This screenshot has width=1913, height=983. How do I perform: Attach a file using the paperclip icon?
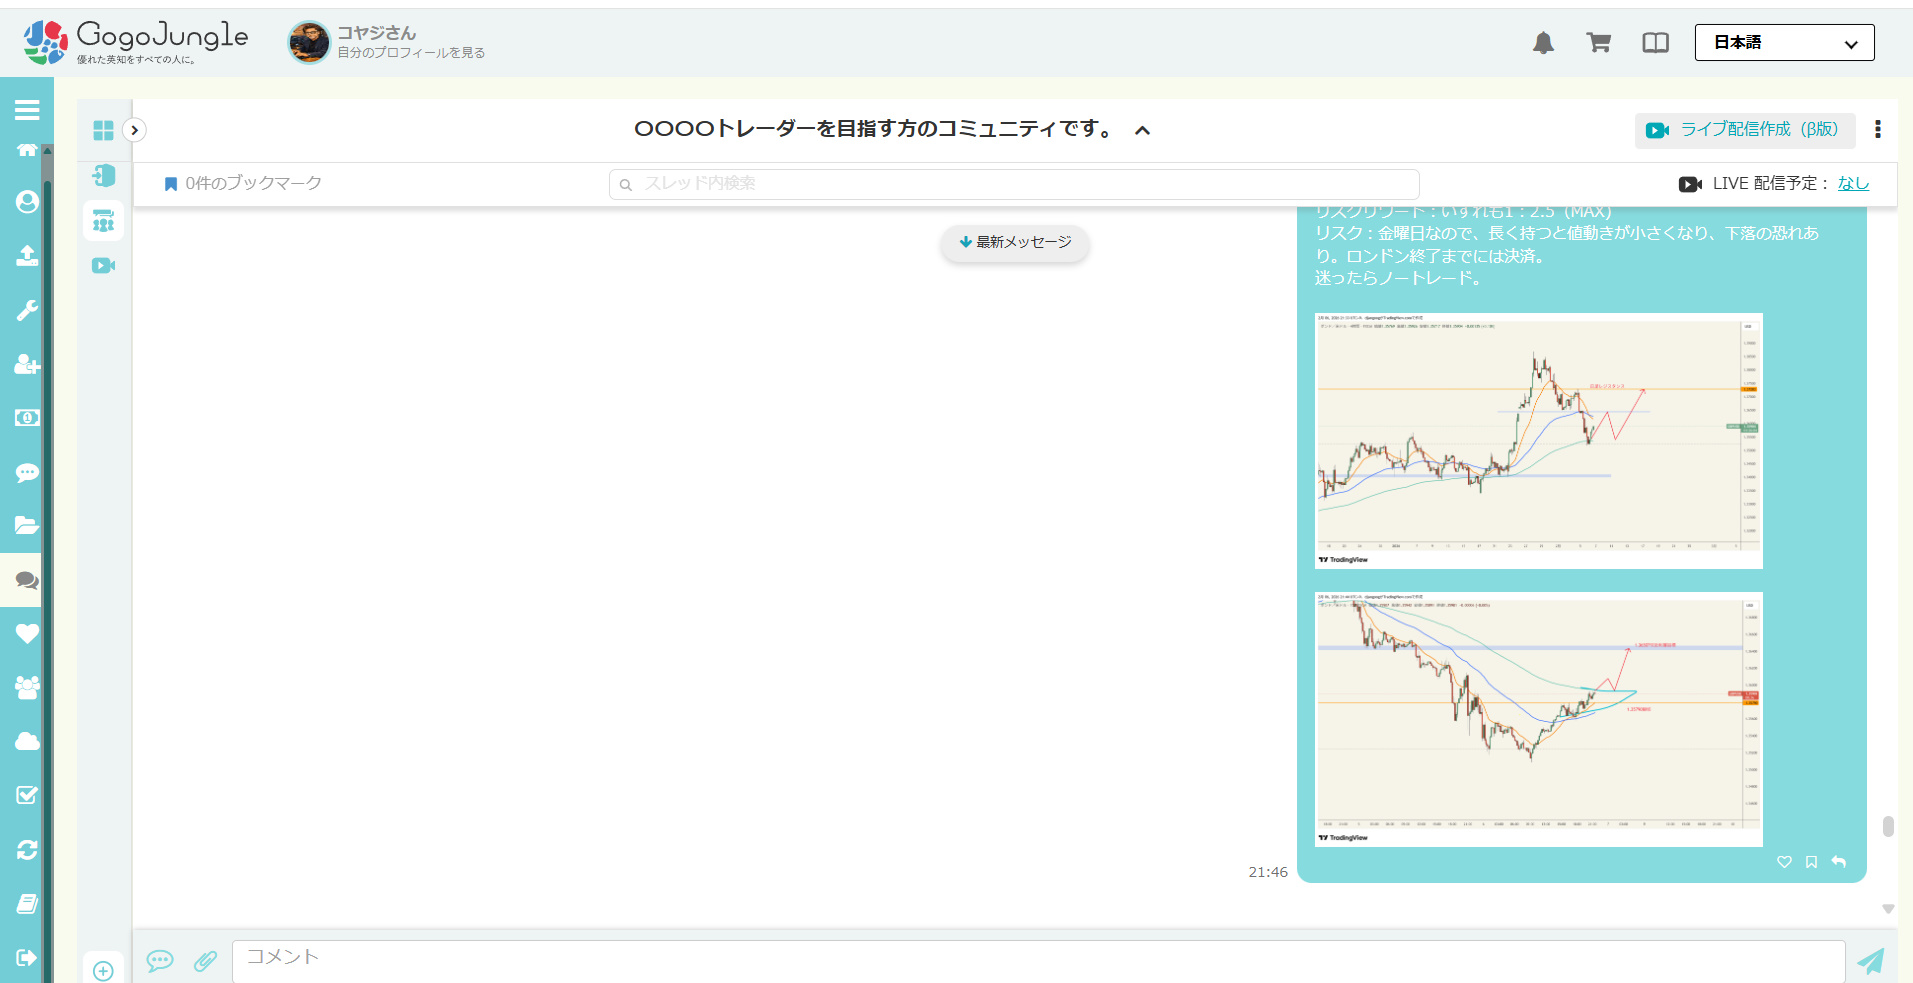click(205, 961)
